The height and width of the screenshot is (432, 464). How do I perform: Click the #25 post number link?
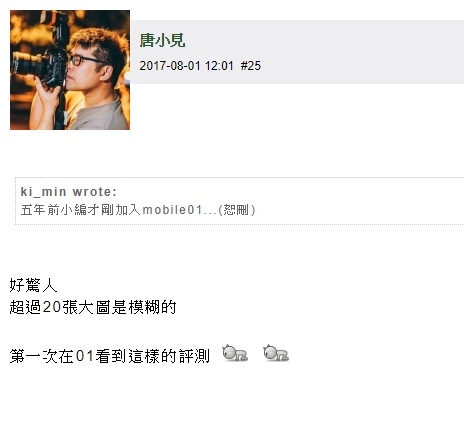[251, 65]
